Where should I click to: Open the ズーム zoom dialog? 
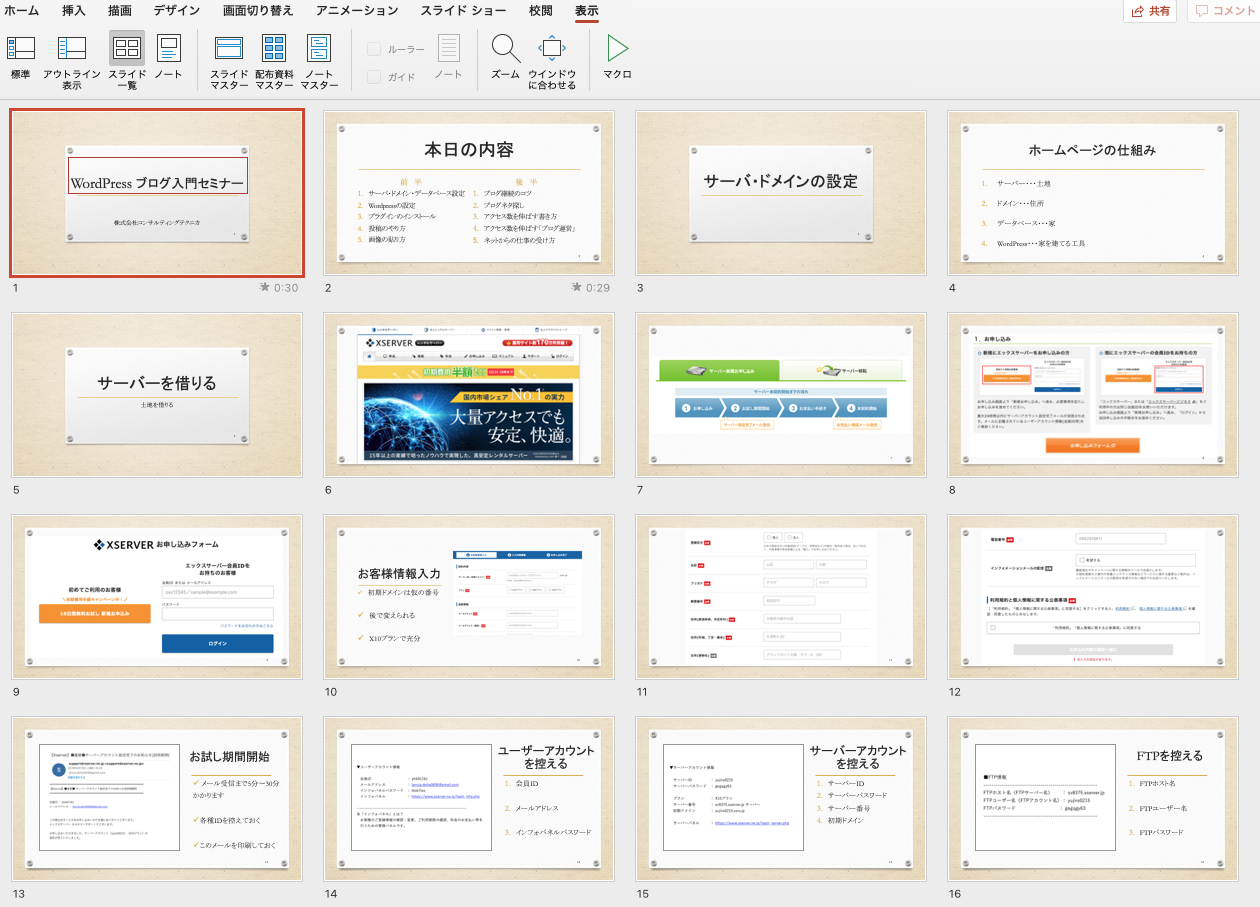pos(505,58)
